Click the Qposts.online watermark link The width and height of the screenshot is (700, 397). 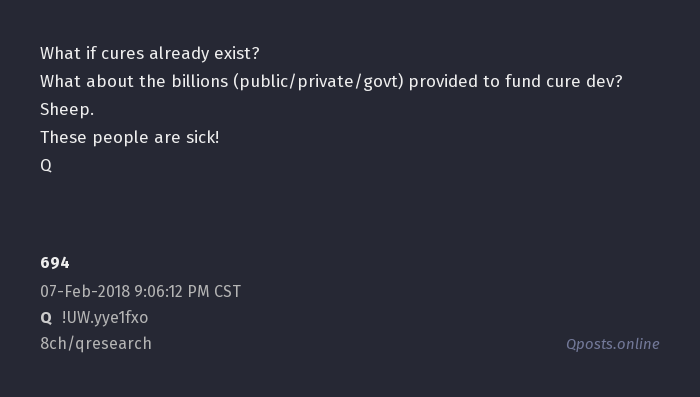click(612, 344)
